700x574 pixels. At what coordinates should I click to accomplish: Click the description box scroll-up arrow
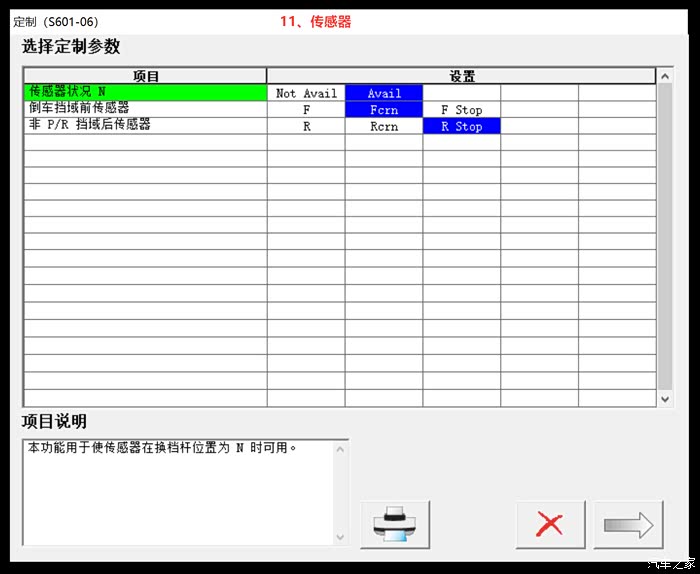pos(341,449)
